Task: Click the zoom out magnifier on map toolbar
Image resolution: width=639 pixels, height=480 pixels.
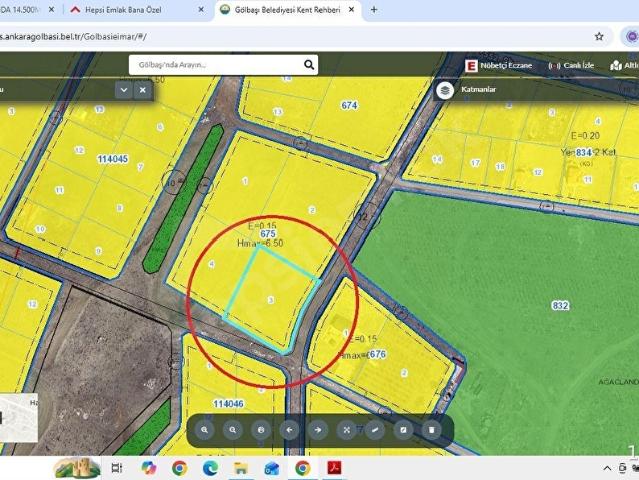Action: point(233,430)
